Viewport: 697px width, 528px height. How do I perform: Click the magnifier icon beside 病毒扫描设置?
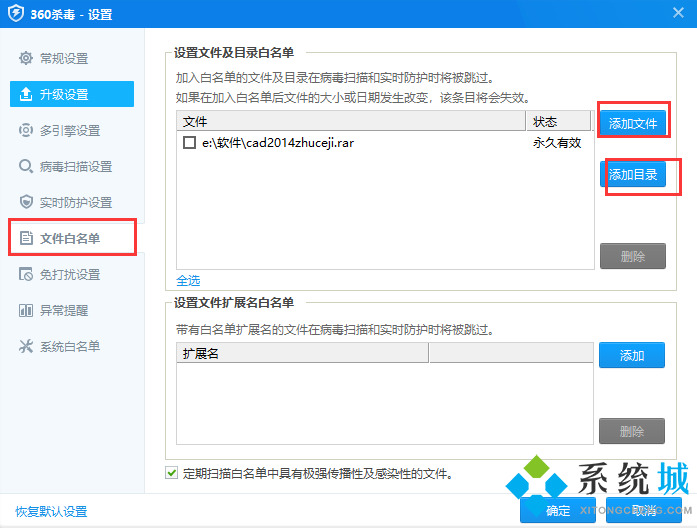tap(26, 166)
